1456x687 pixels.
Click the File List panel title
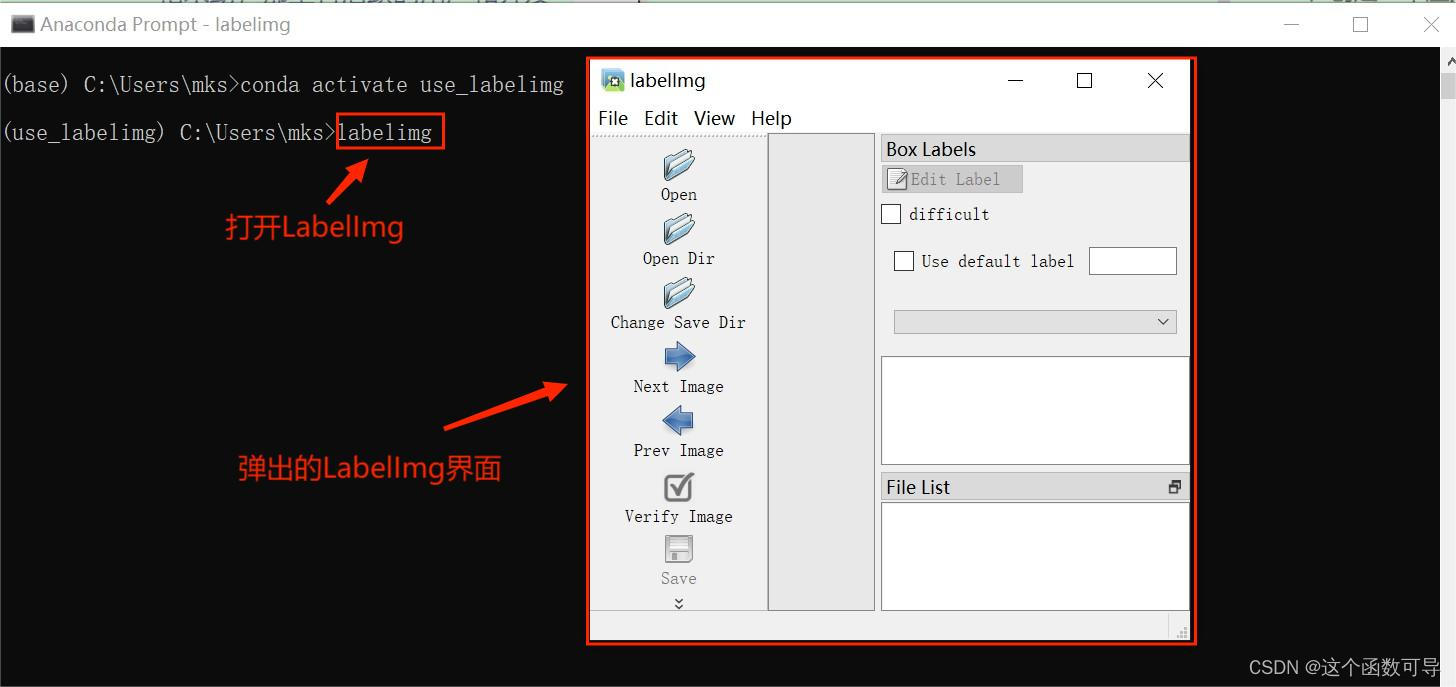tap(917, 487)
